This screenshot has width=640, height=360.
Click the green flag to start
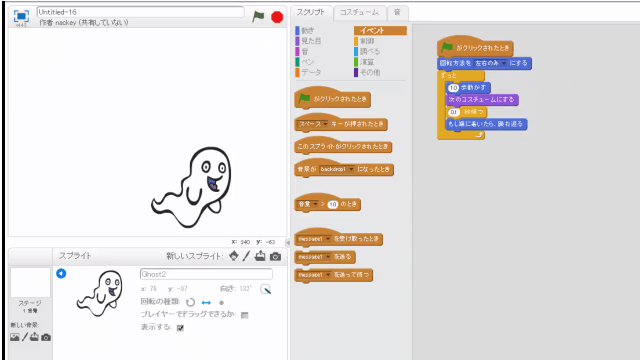pos(258,17)
